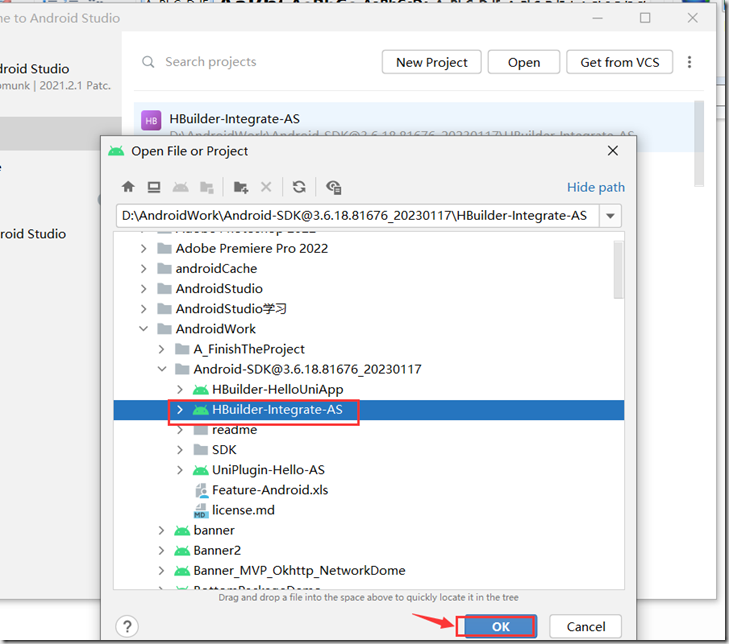Cancel the Open File dialog
Screen dimensions: 729x644
pos(585,626)
